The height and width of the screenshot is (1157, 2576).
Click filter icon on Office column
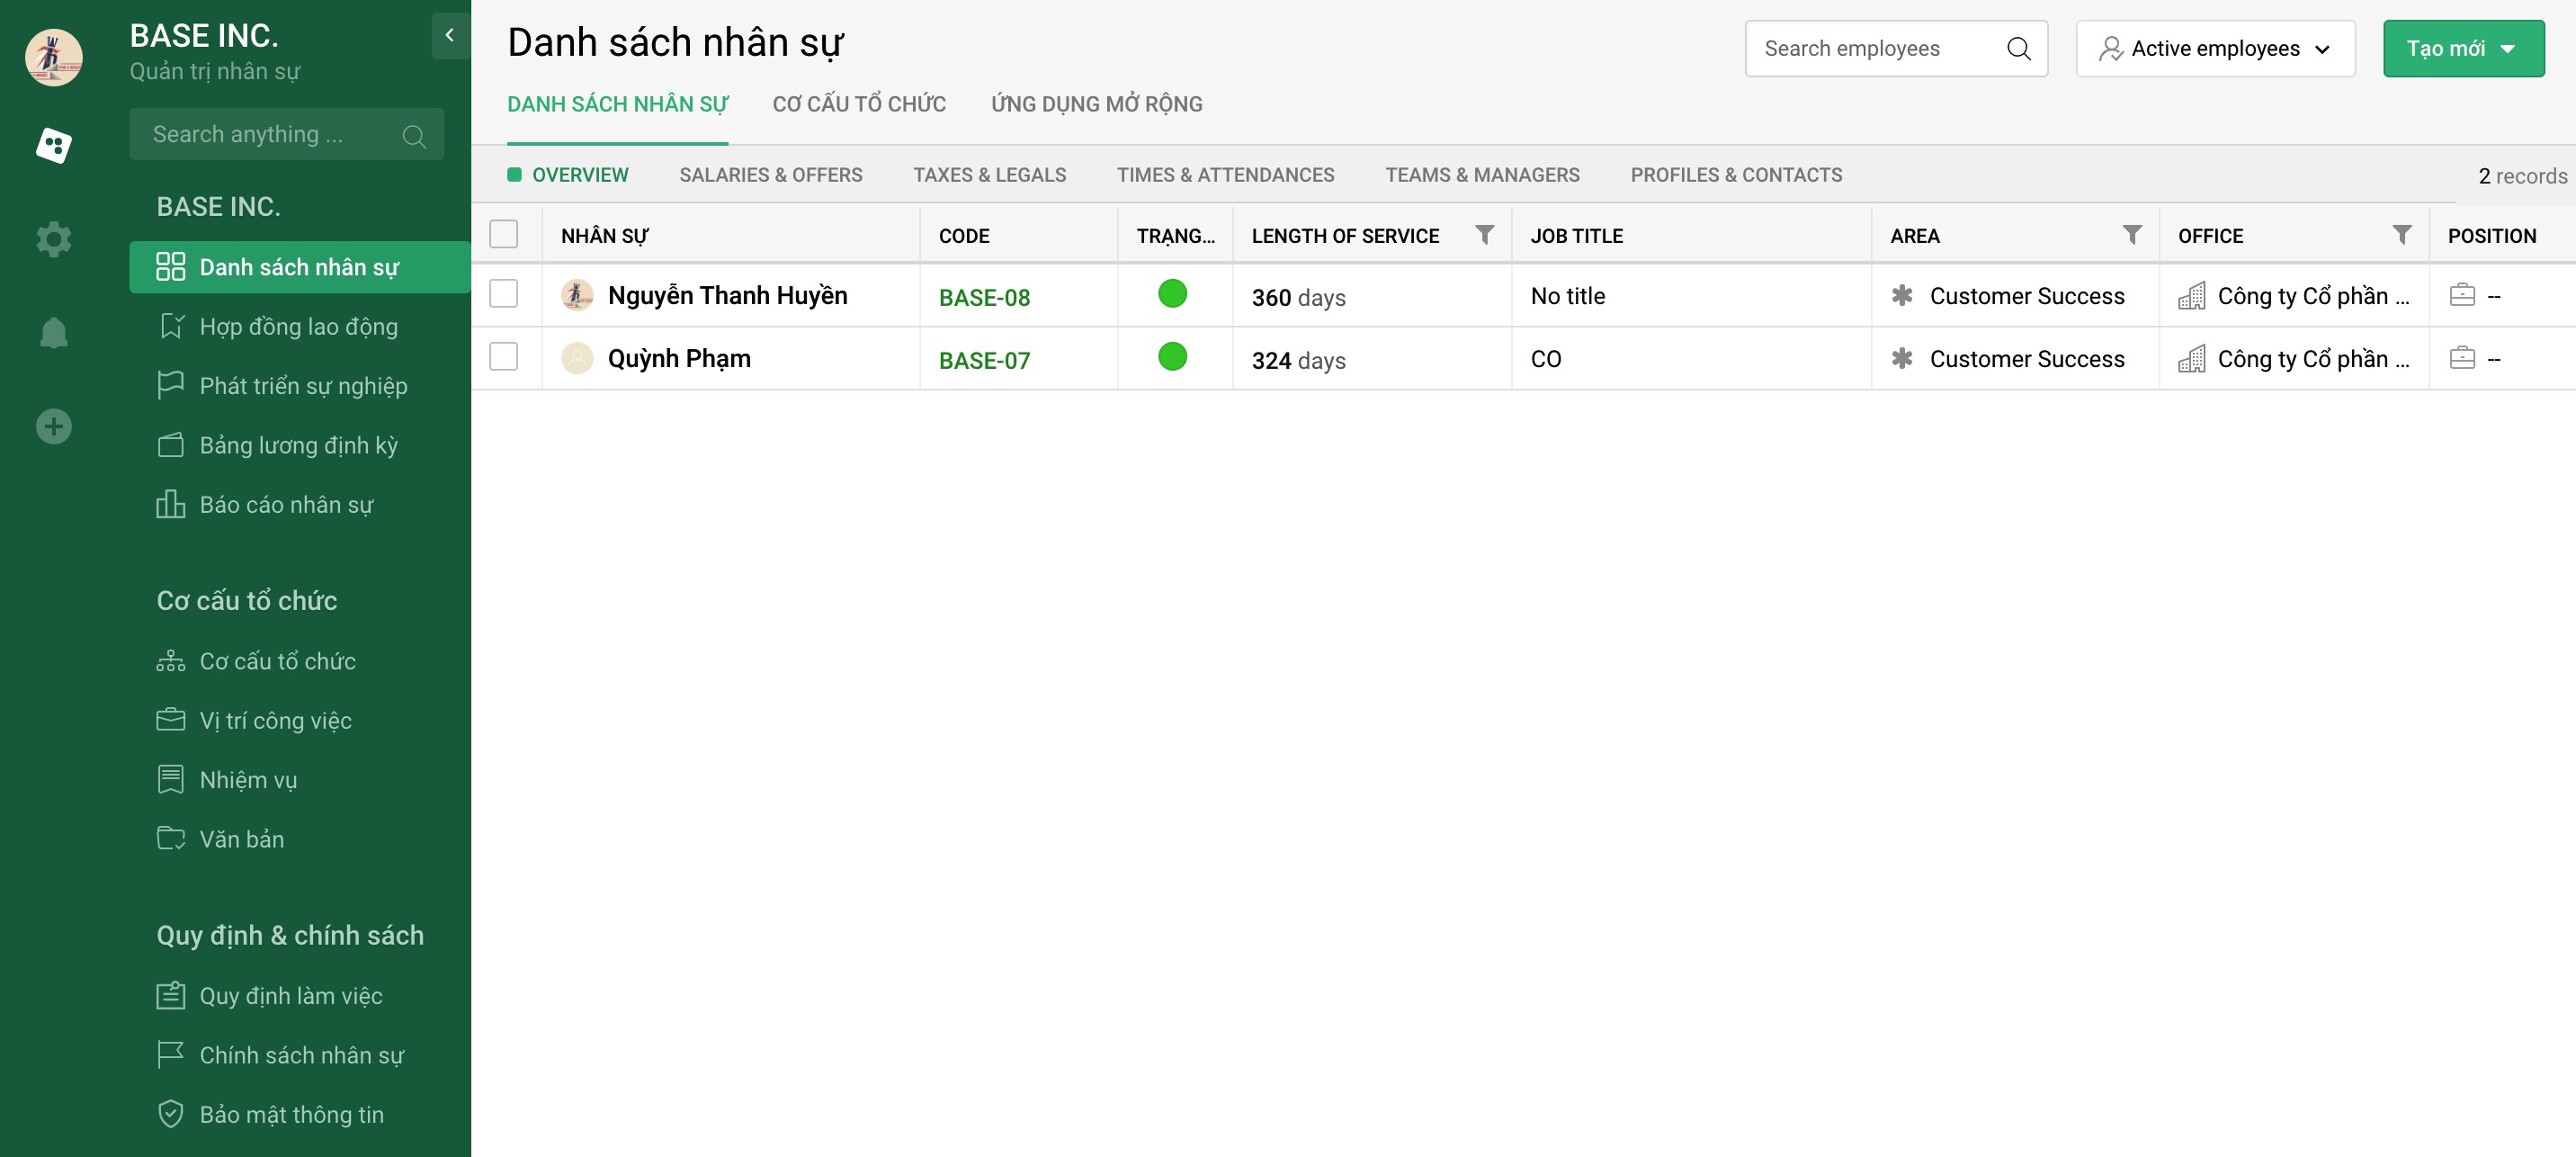click(x=2401, y=235)
